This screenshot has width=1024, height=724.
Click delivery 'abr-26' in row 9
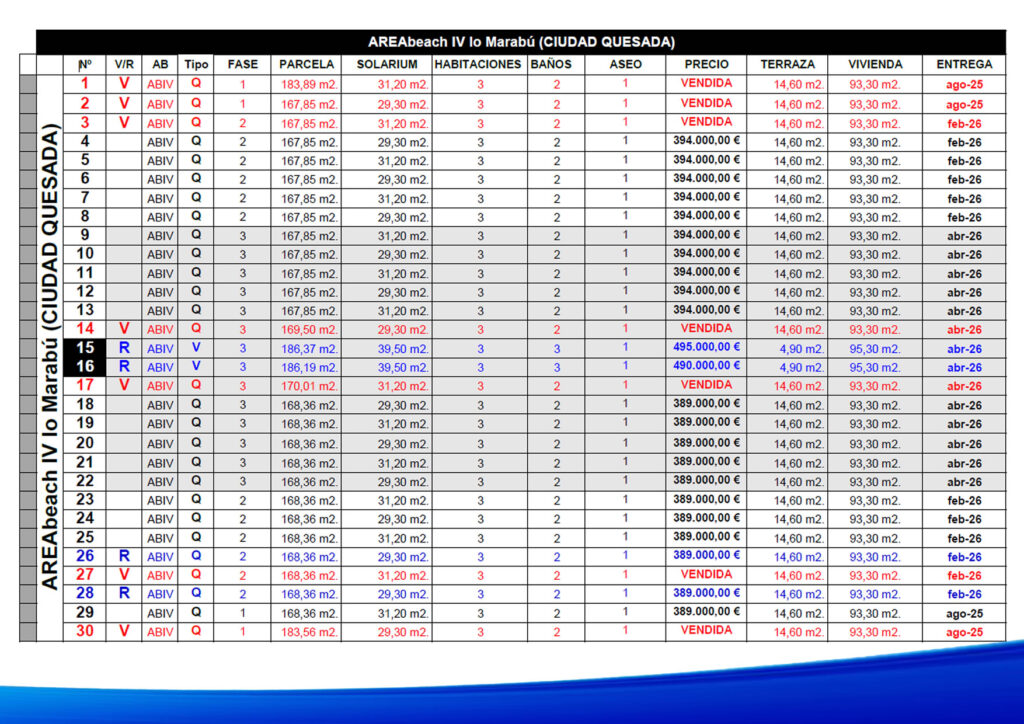(x=965, y=236)
